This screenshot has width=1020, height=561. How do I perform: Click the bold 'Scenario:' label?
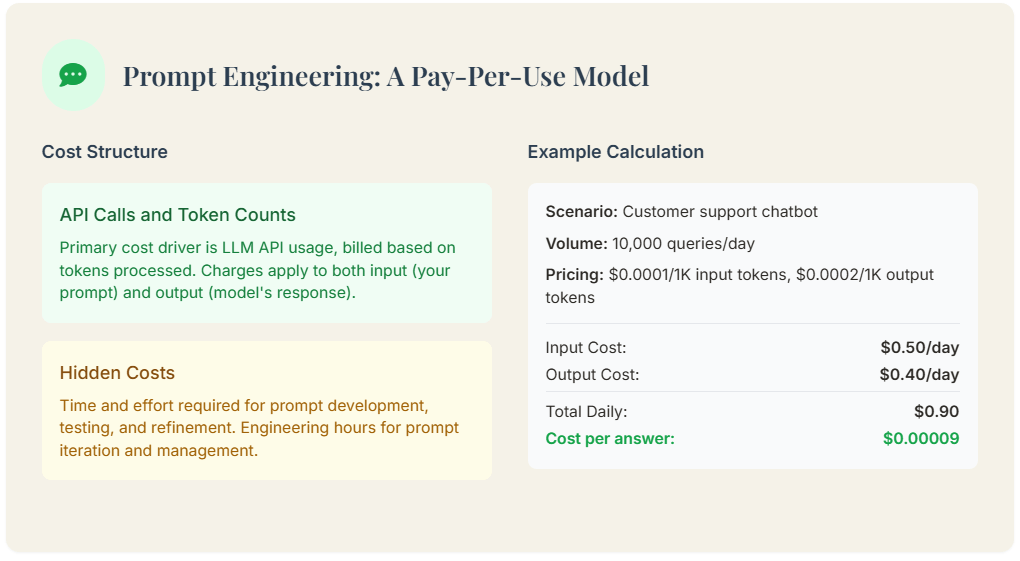point(581,212)
